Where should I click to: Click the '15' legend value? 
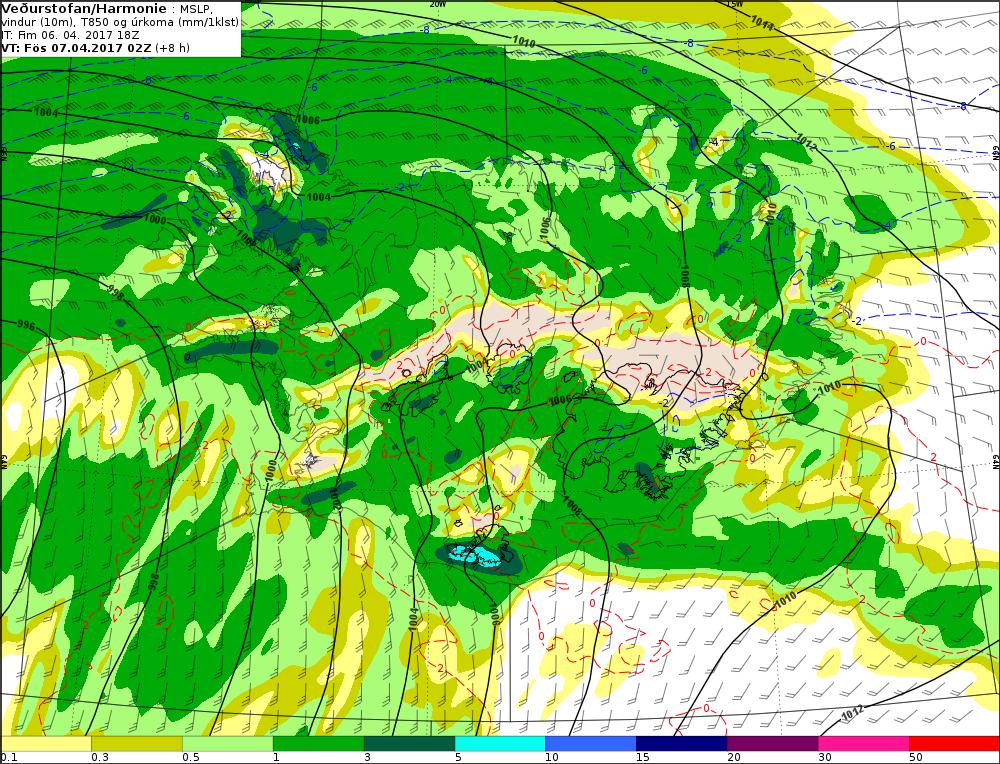point(643,757)
